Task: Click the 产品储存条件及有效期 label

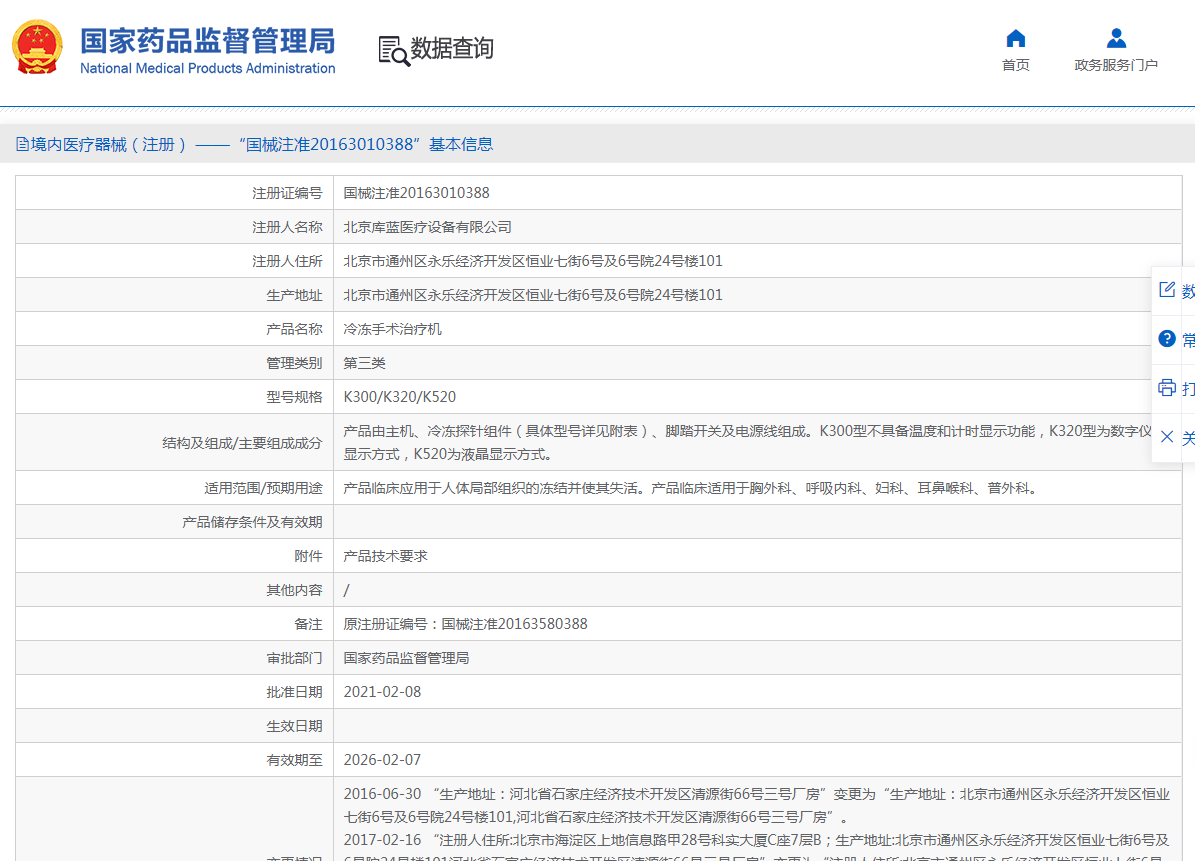Action: [x=252, y=522]
